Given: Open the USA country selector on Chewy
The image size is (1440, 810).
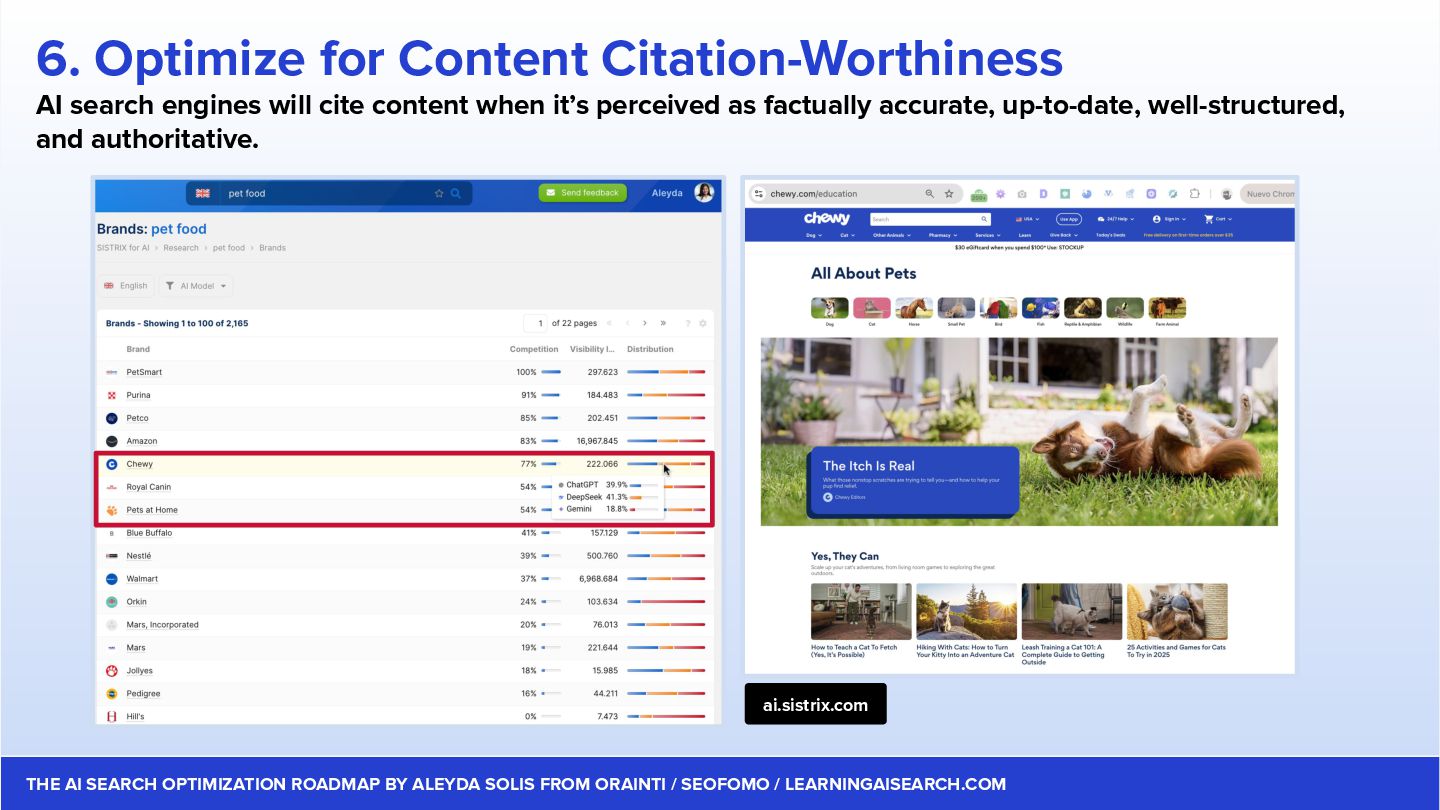Looking at the screenshot, I should tap(1027, 219).
